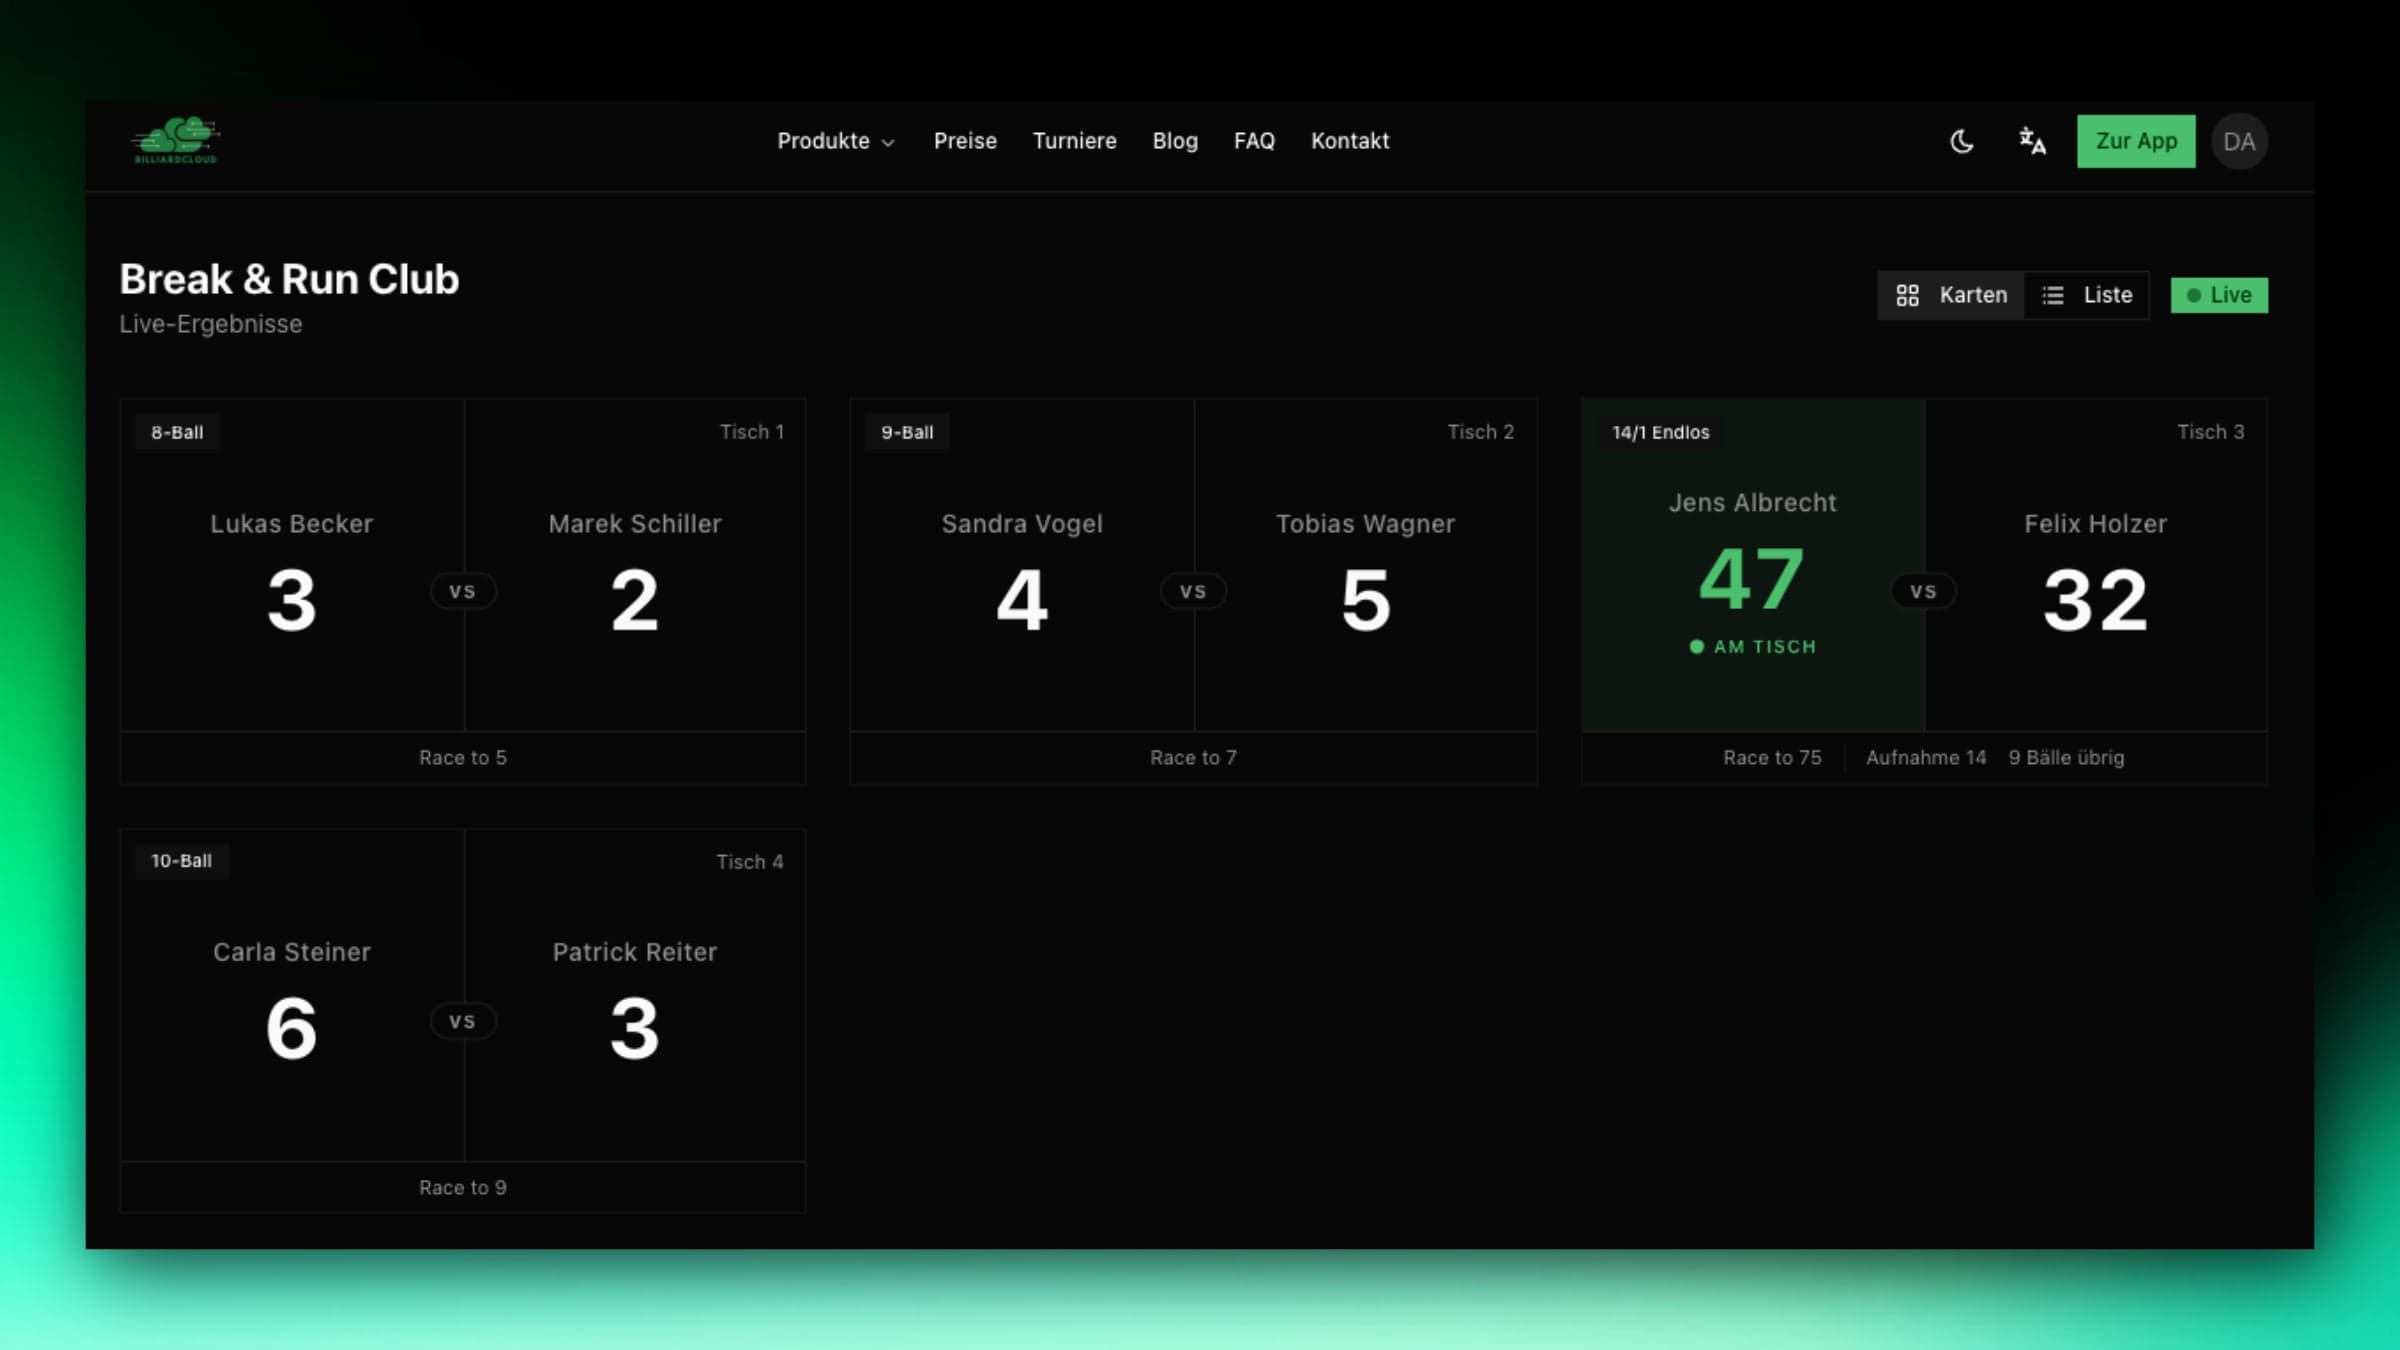Click VS badge on Tisch 3 card

tap(1923, 591)
